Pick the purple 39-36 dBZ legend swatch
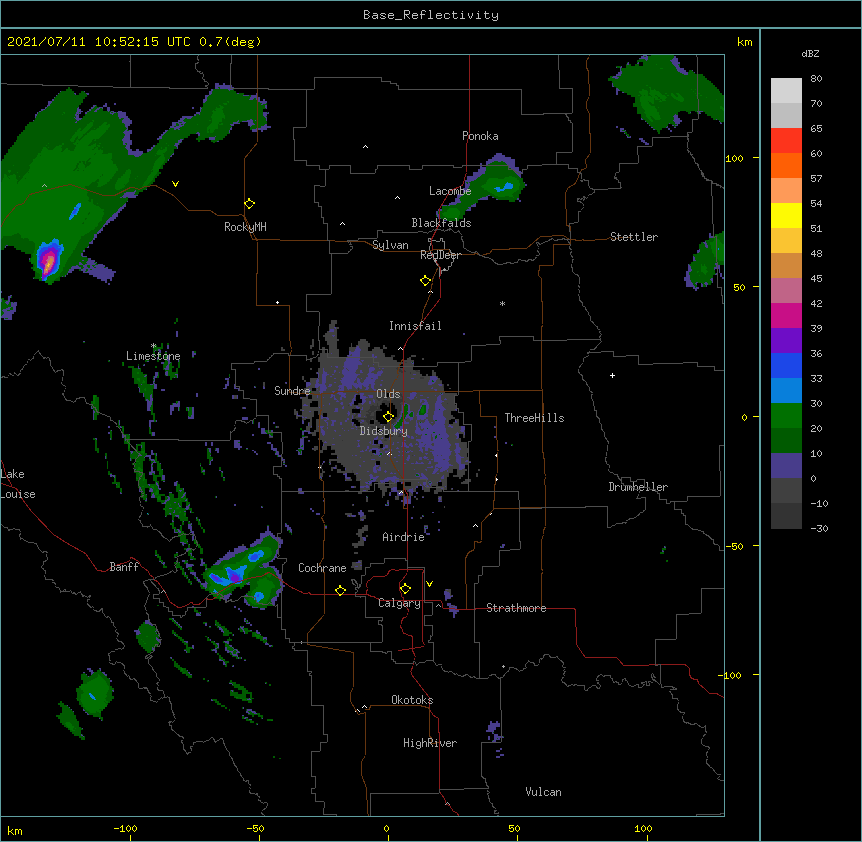862x842 pixels. tap(786, 340)
